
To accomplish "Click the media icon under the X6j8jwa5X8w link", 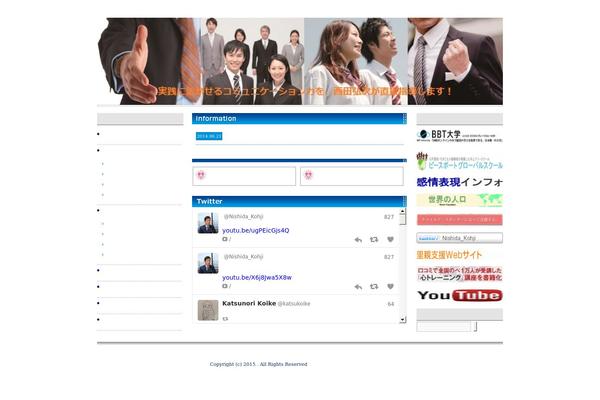I will (225, 286).
